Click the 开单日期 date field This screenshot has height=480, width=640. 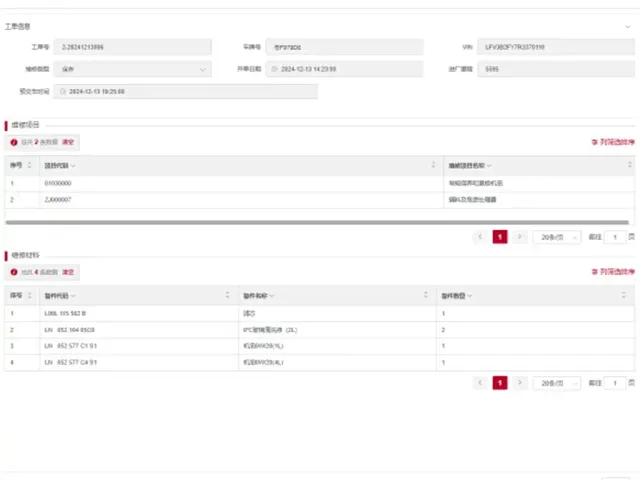tap(344, 69)
